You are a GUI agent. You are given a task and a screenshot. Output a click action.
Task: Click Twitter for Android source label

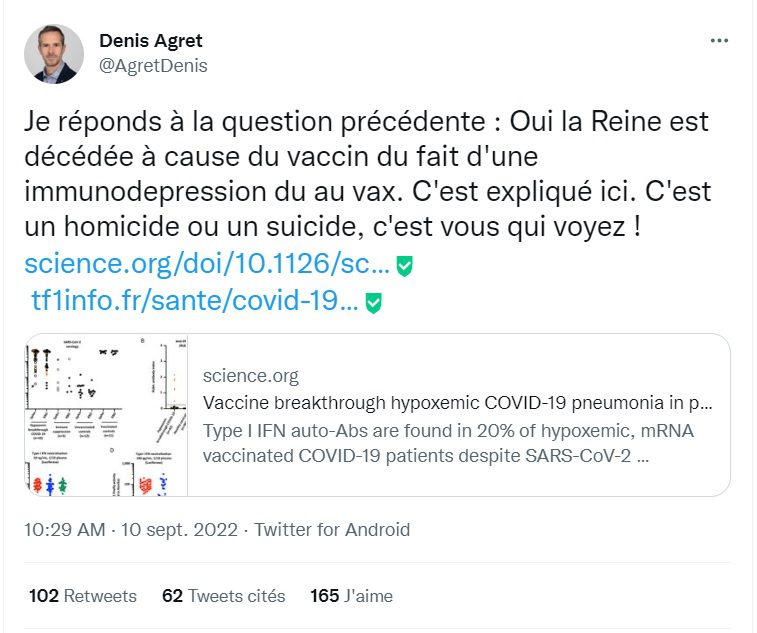coord(332,530)
